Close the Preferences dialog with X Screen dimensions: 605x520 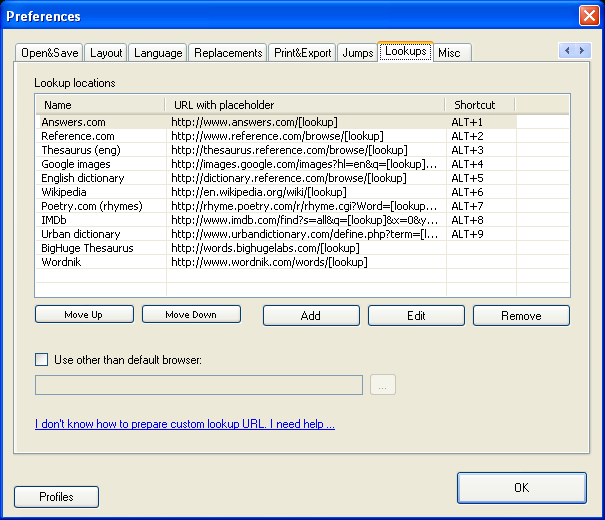pyautogui.click(x=589, y=16)
